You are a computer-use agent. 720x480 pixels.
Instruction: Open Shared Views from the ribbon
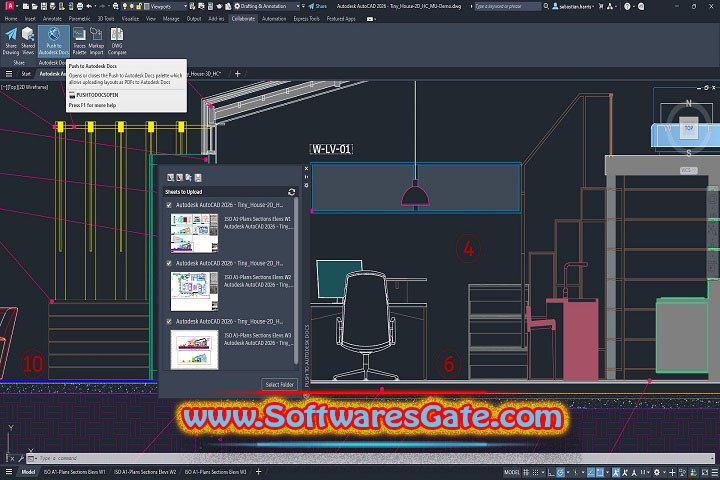28,41
